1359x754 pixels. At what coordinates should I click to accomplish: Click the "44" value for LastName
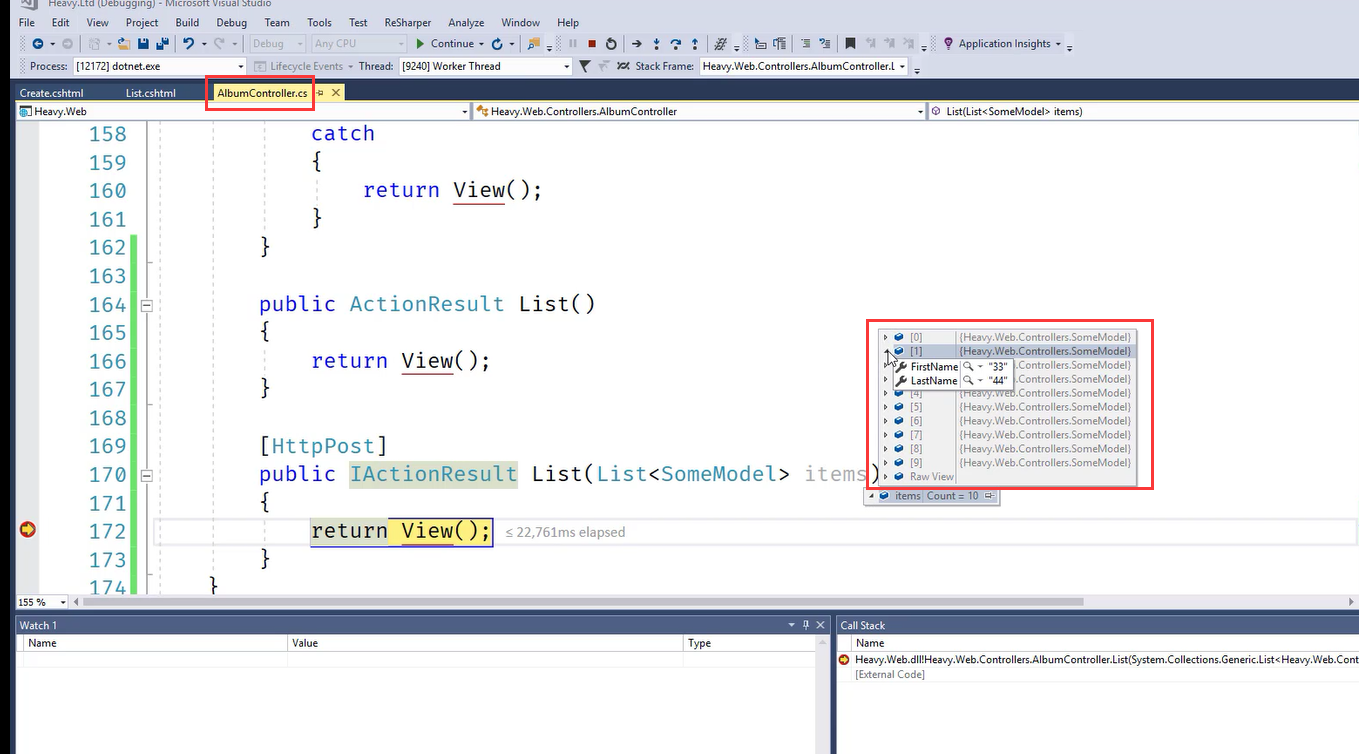[997, 381]
